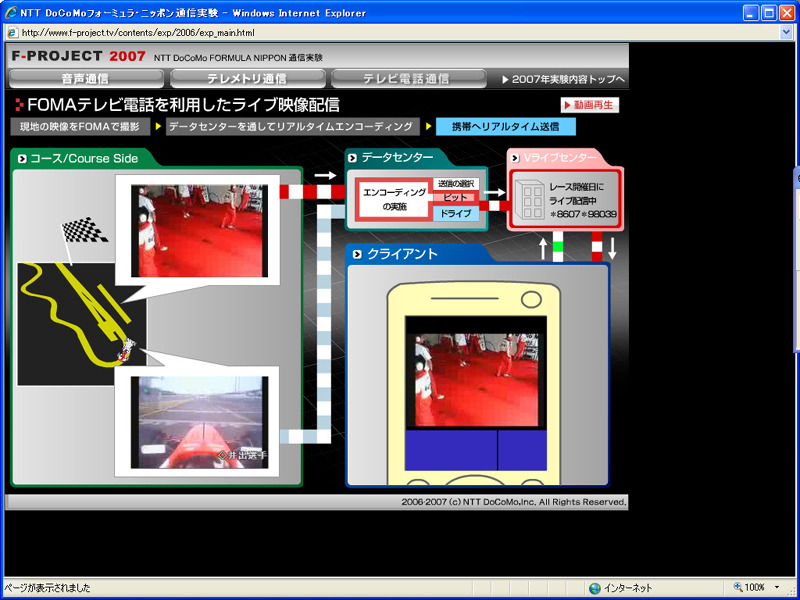Click the エンコーディングの実施 box
This screenshot has height=600, width=800.
394,199
